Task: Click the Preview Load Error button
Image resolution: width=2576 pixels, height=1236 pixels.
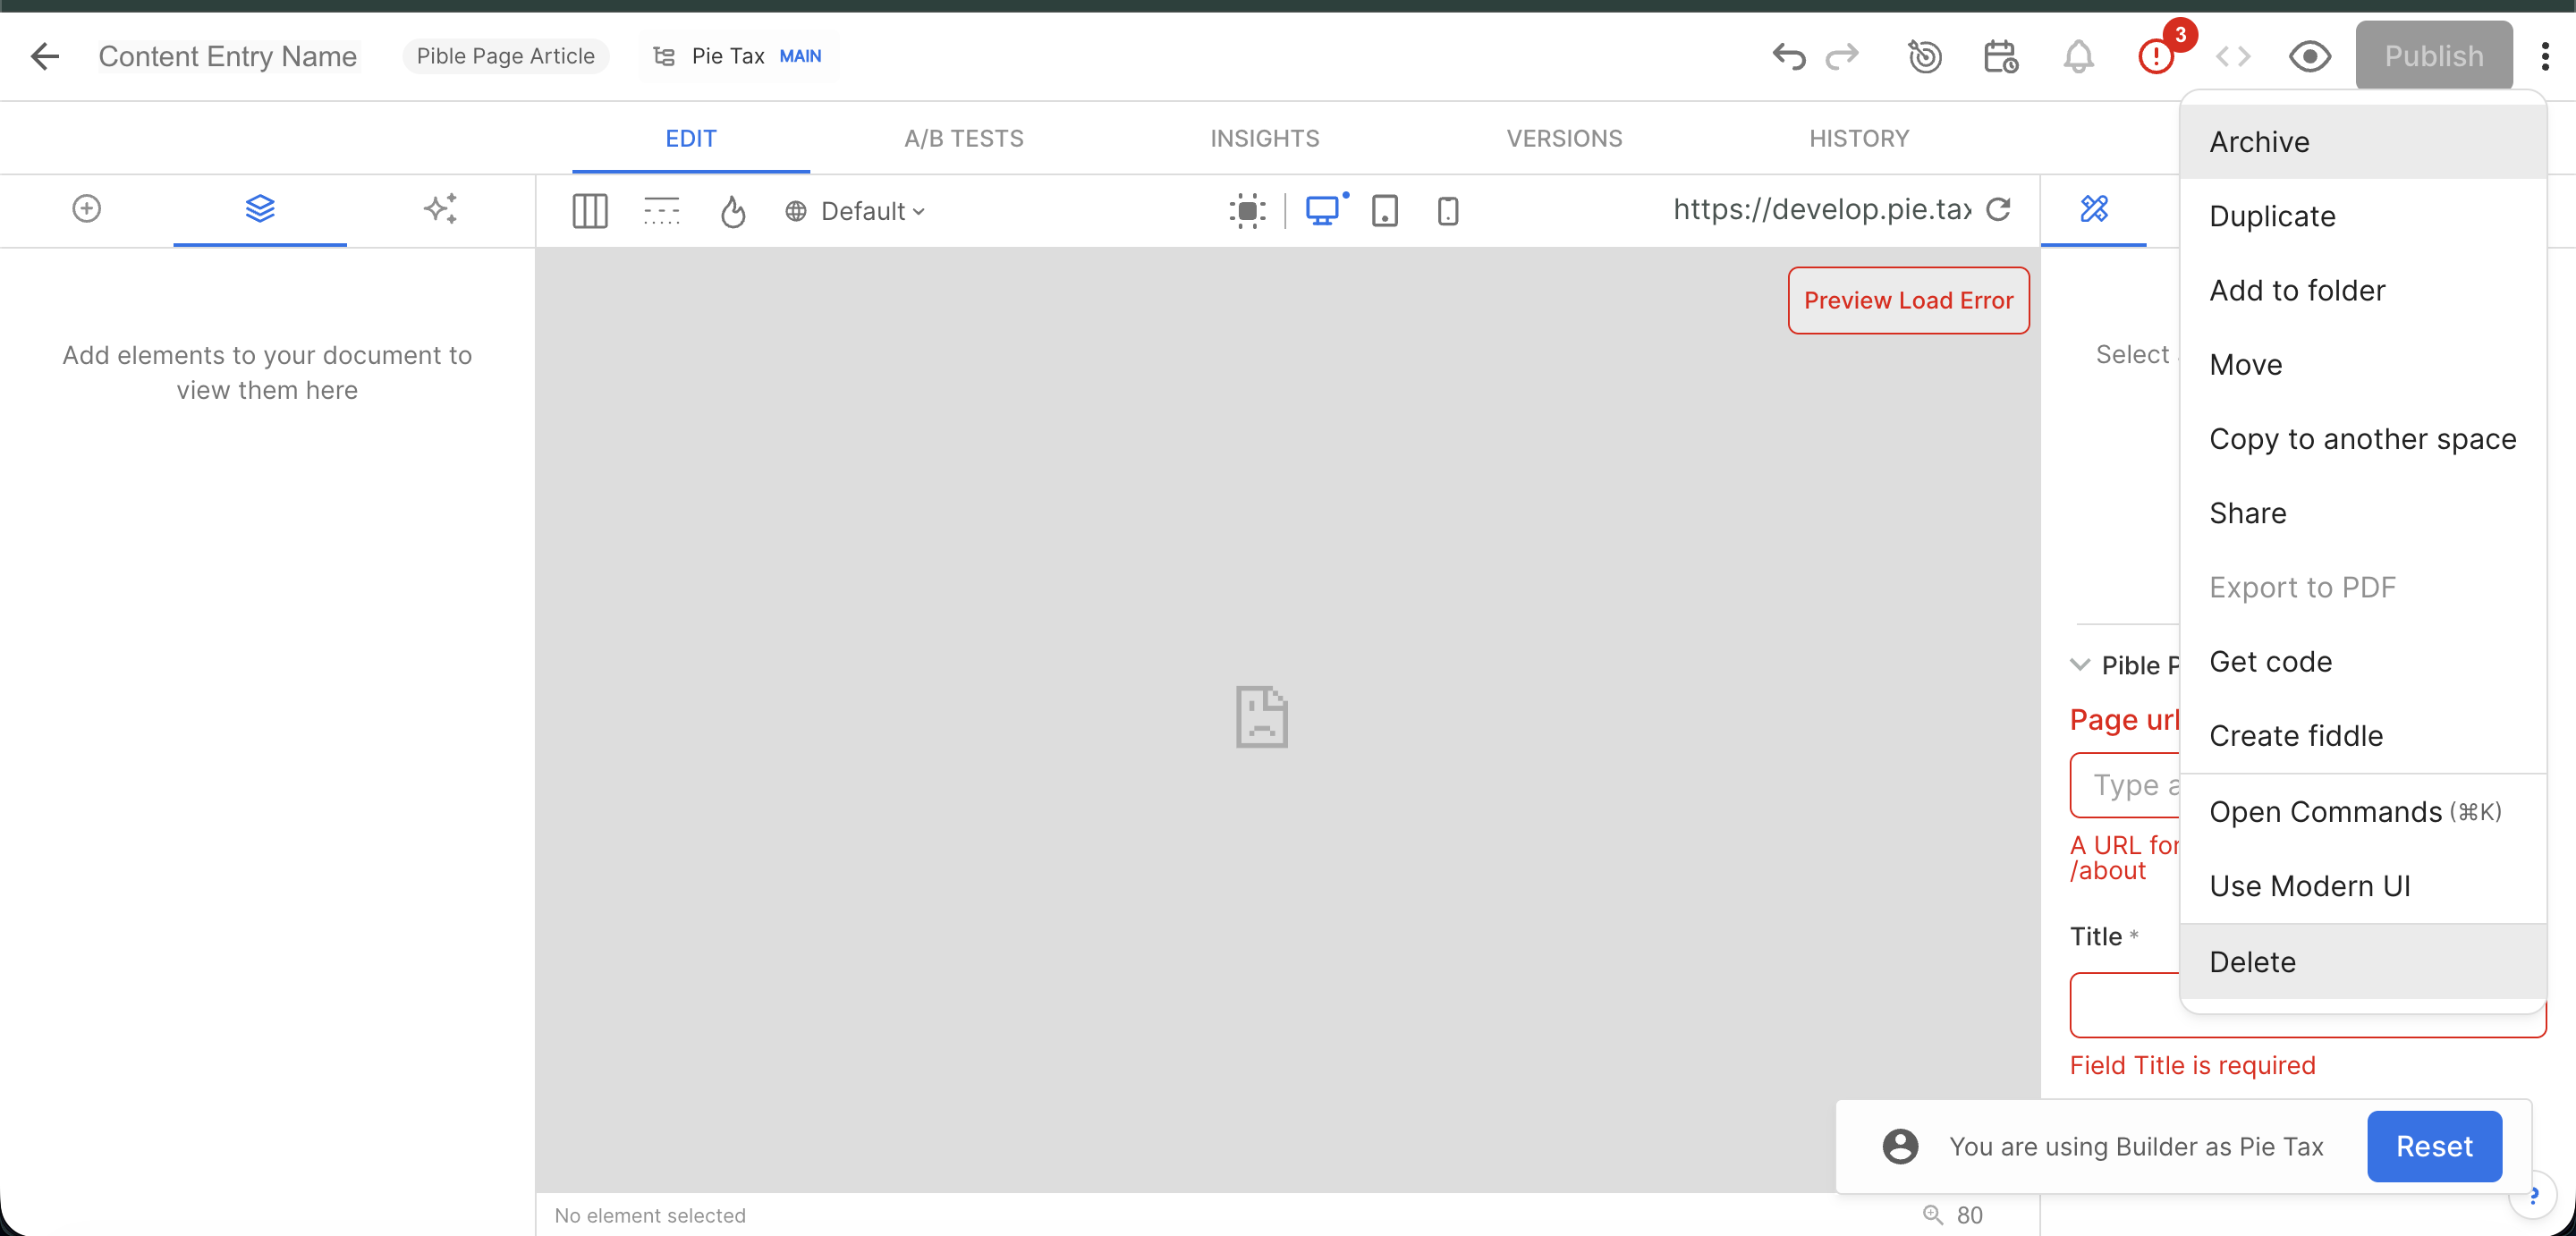Action: coord(1907,300)
